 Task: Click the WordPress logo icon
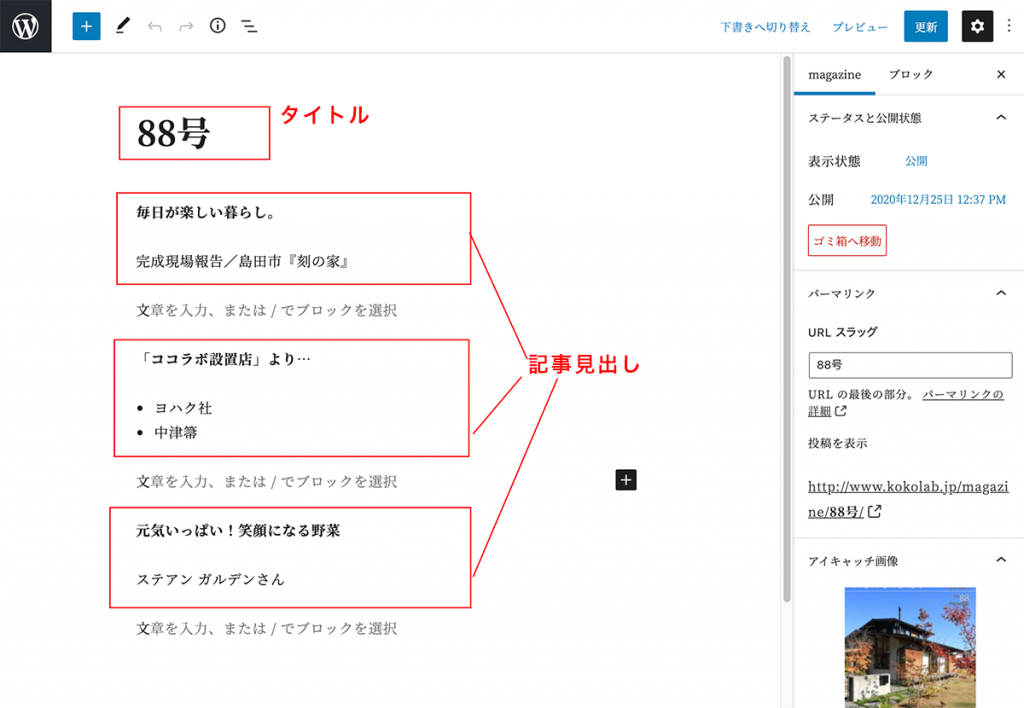pos(25,26)
